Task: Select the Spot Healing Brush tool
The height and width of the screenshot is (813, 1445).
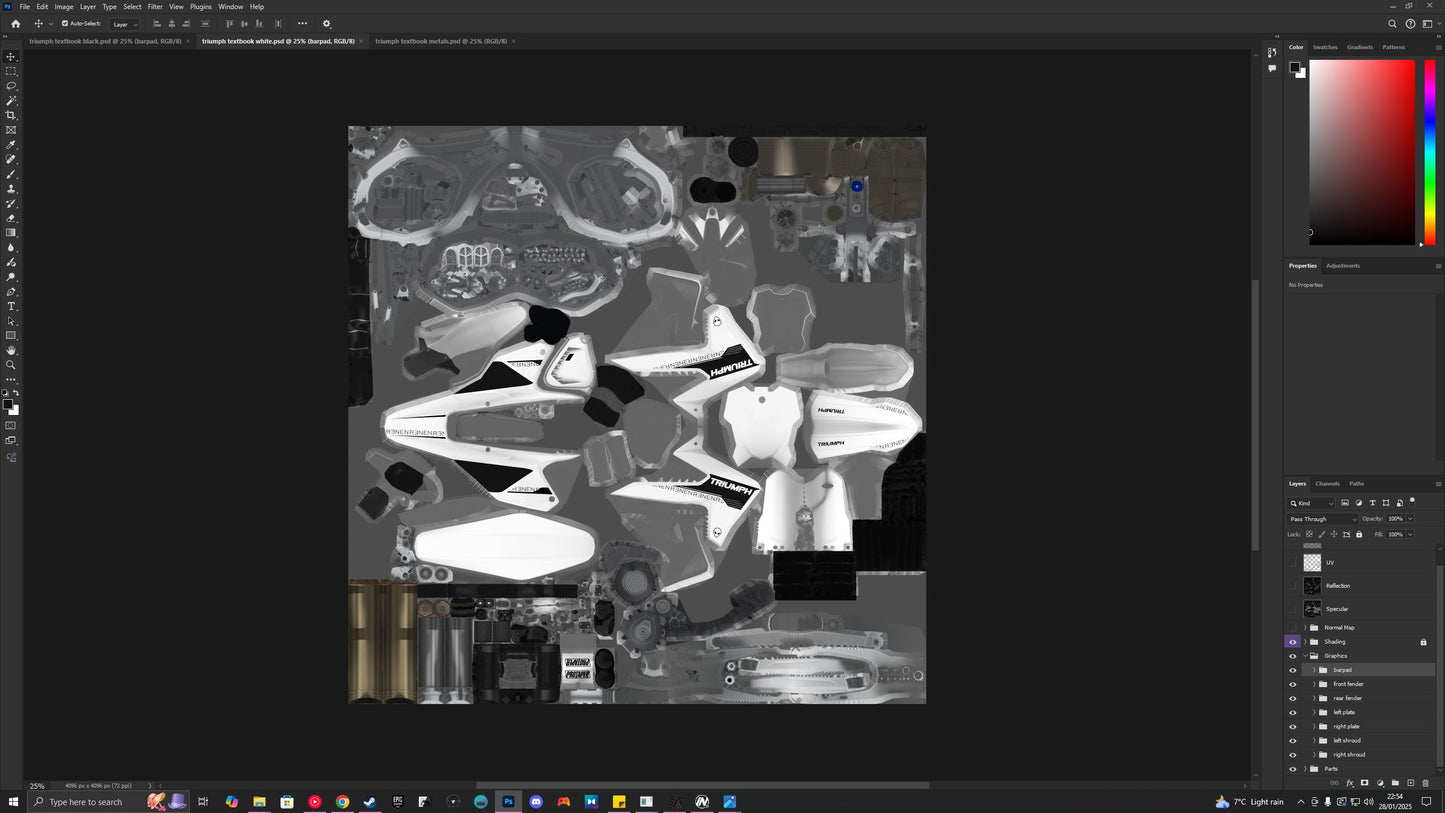Action: click(11, 159)
